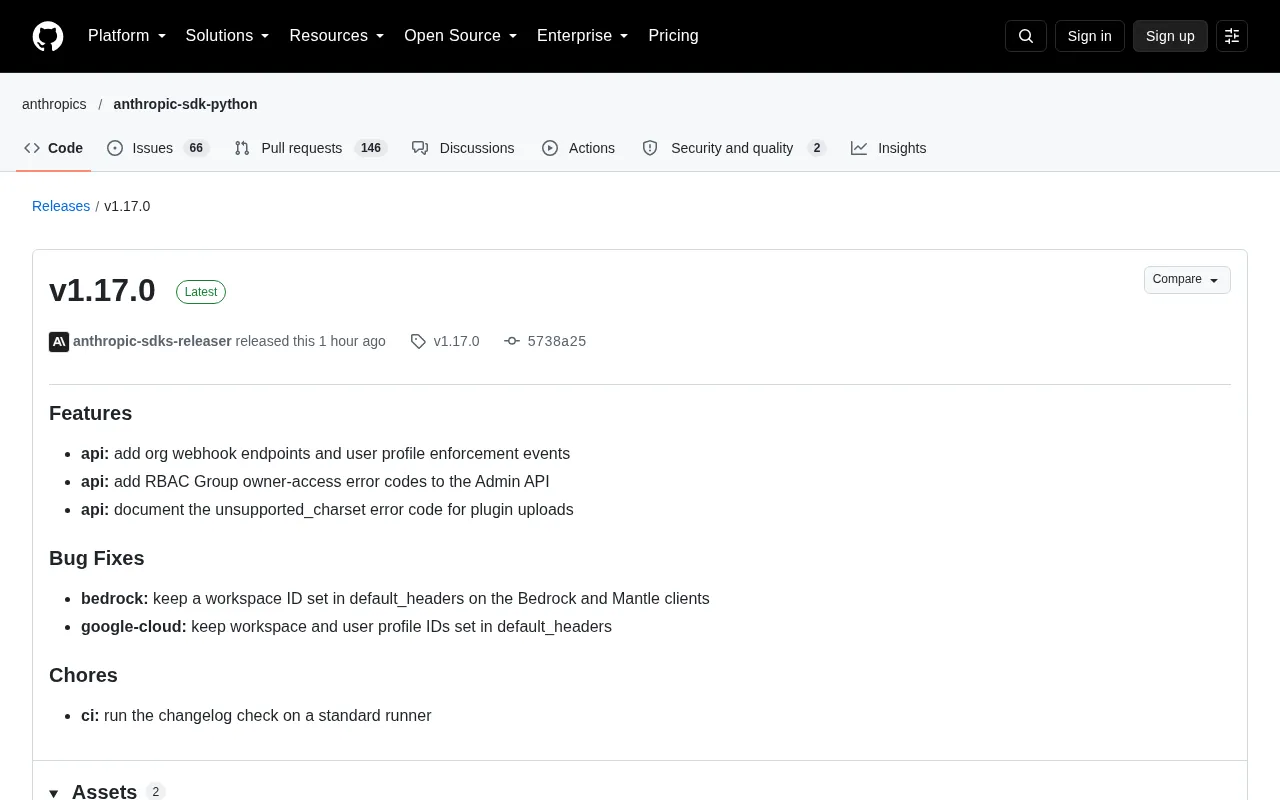Click the bedrock bug fix line
1280x800 pixels.
395,598
